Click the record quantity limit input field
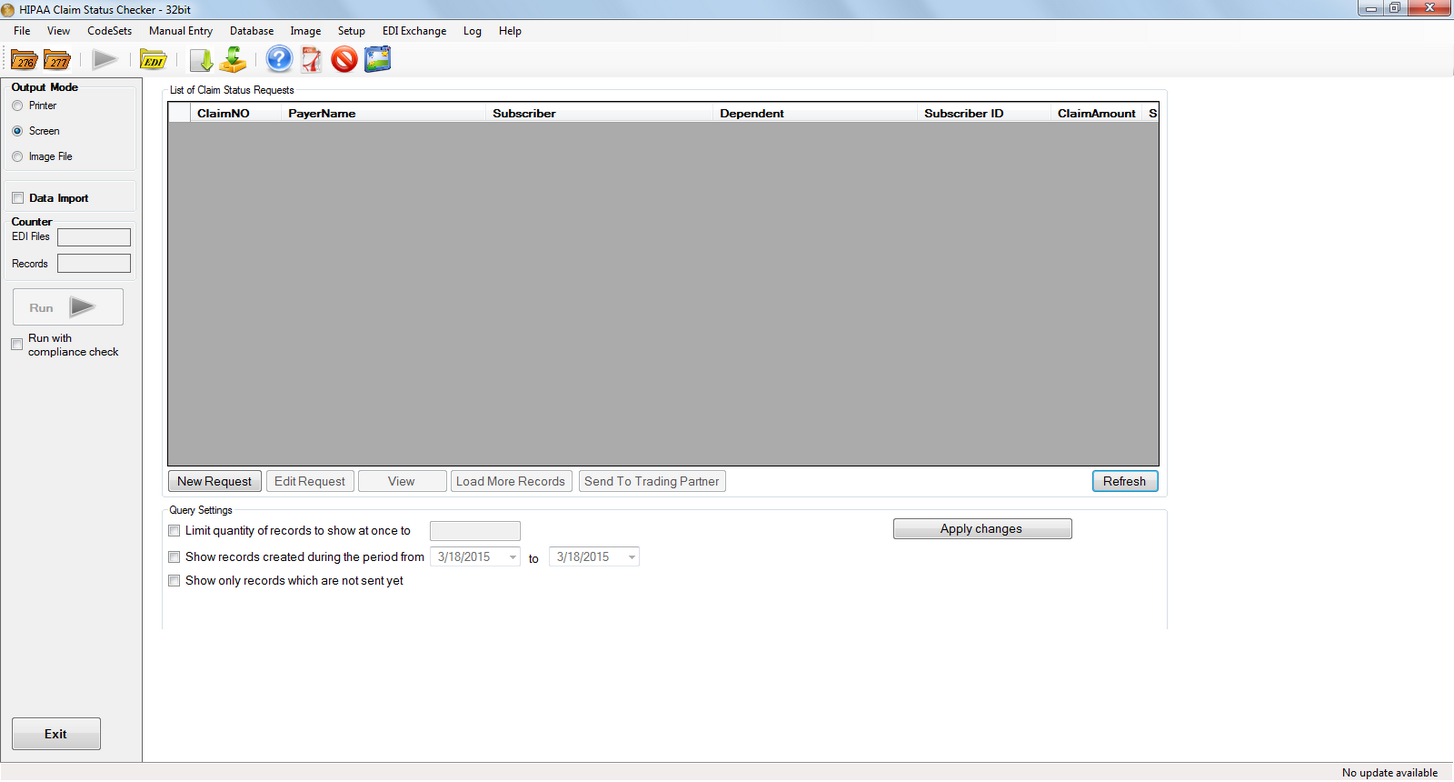 pyautogui.click(x=475, y=531)
